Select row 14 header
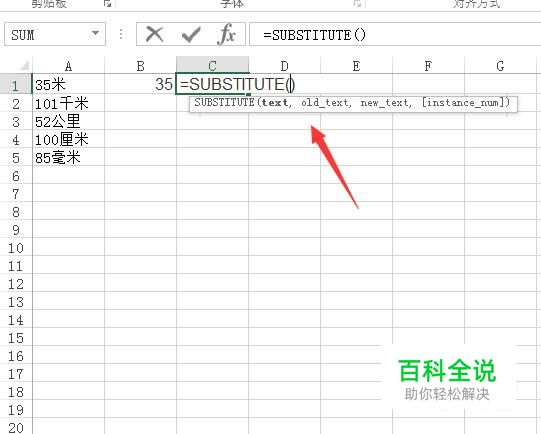Viewport: 541px width, 434px height. click(16, 319)
